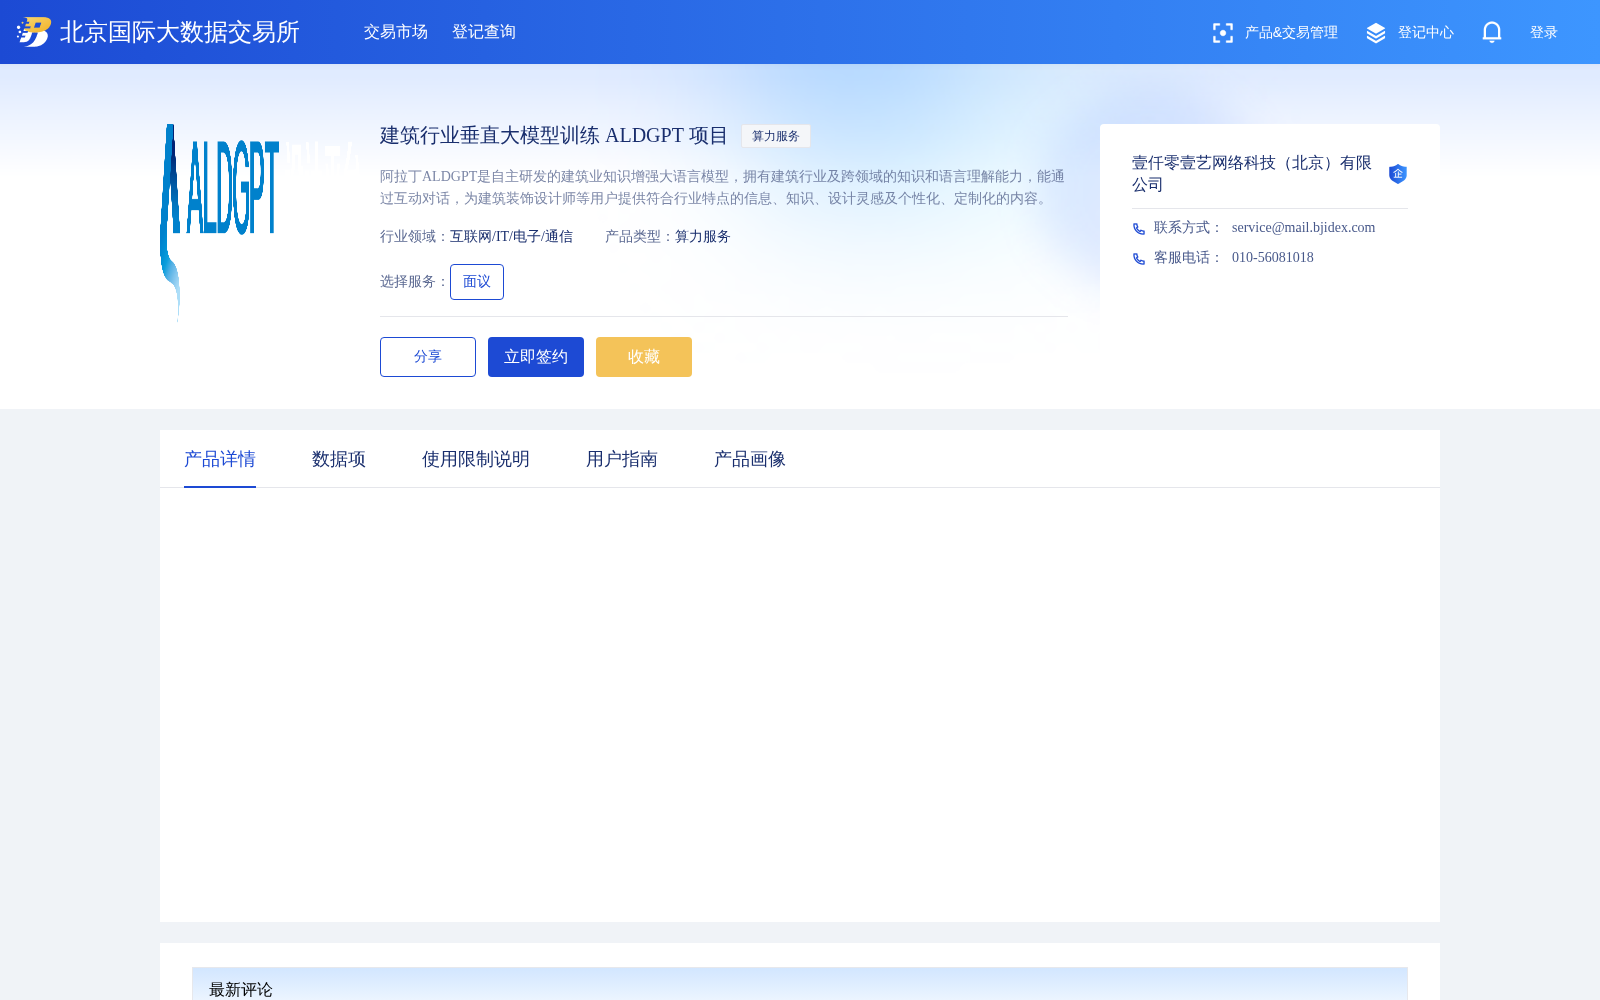Click phone icon beside 联系方式

pyautogui.click(x=1139, y=229)
